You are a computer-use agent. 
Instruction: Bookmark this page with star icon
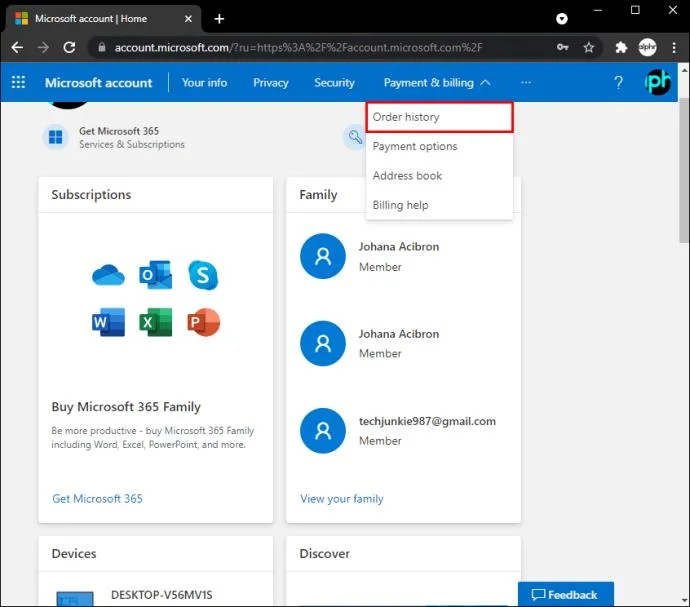coord(588,47)
